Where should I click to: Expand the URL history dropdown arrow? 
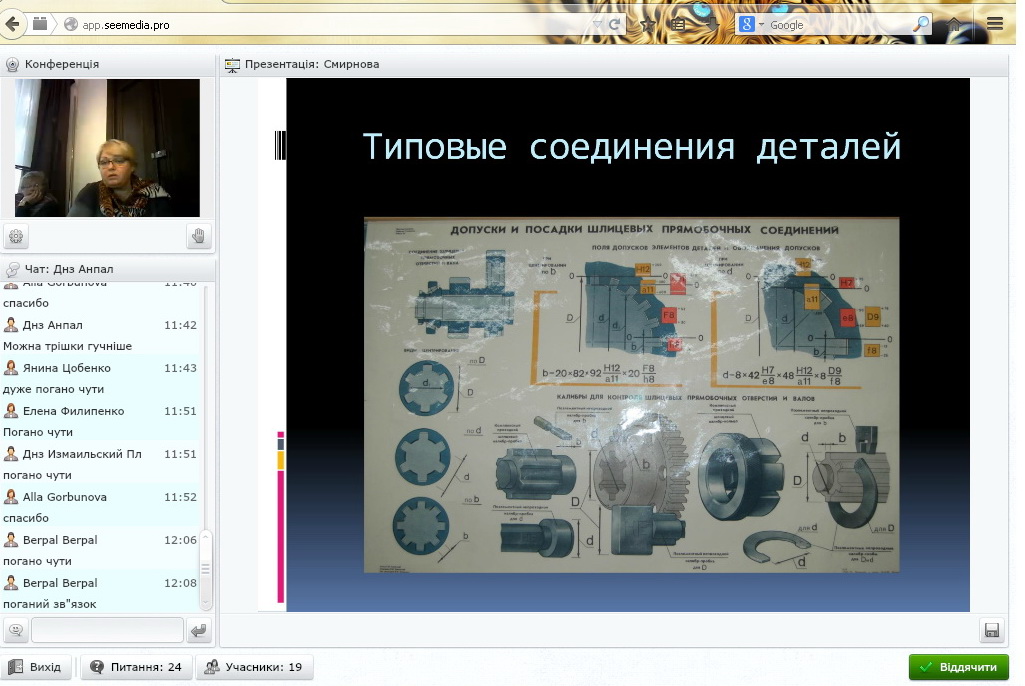pos(597,24)
